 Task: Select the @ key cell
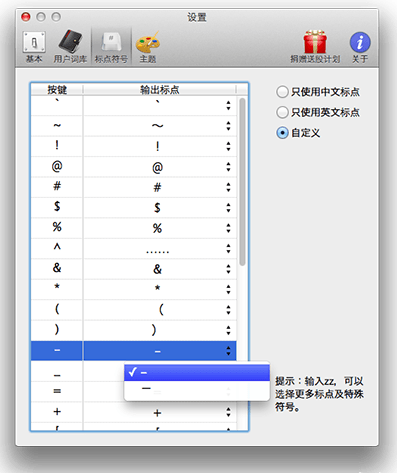[57, 167]
